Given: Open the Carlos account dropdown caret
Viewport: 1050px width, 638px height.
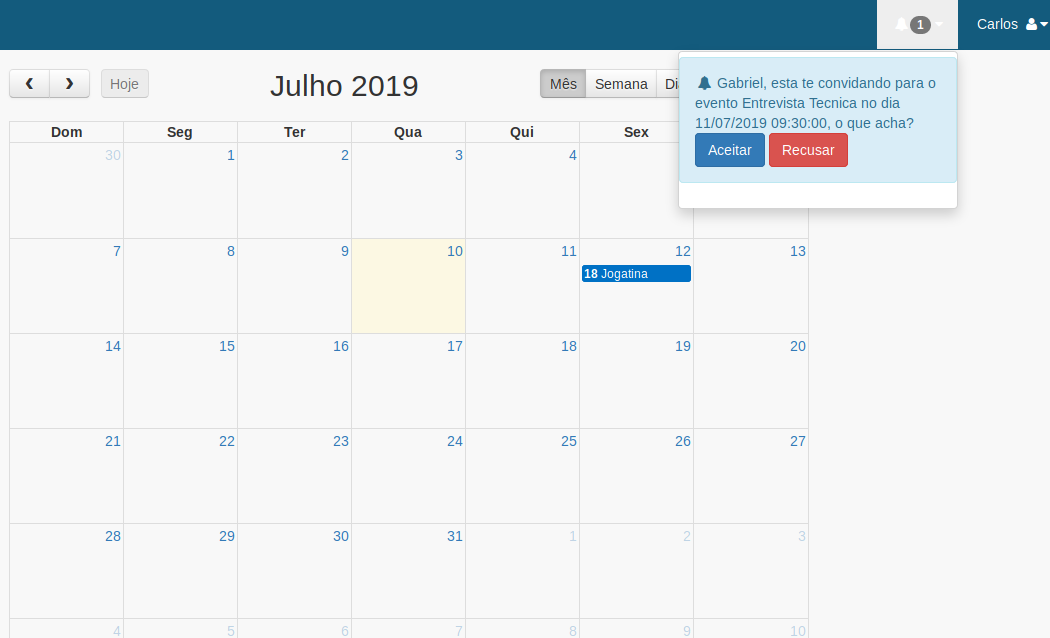Looking at the screenshot, I should pyautogui.click(x=1045, y=24).
